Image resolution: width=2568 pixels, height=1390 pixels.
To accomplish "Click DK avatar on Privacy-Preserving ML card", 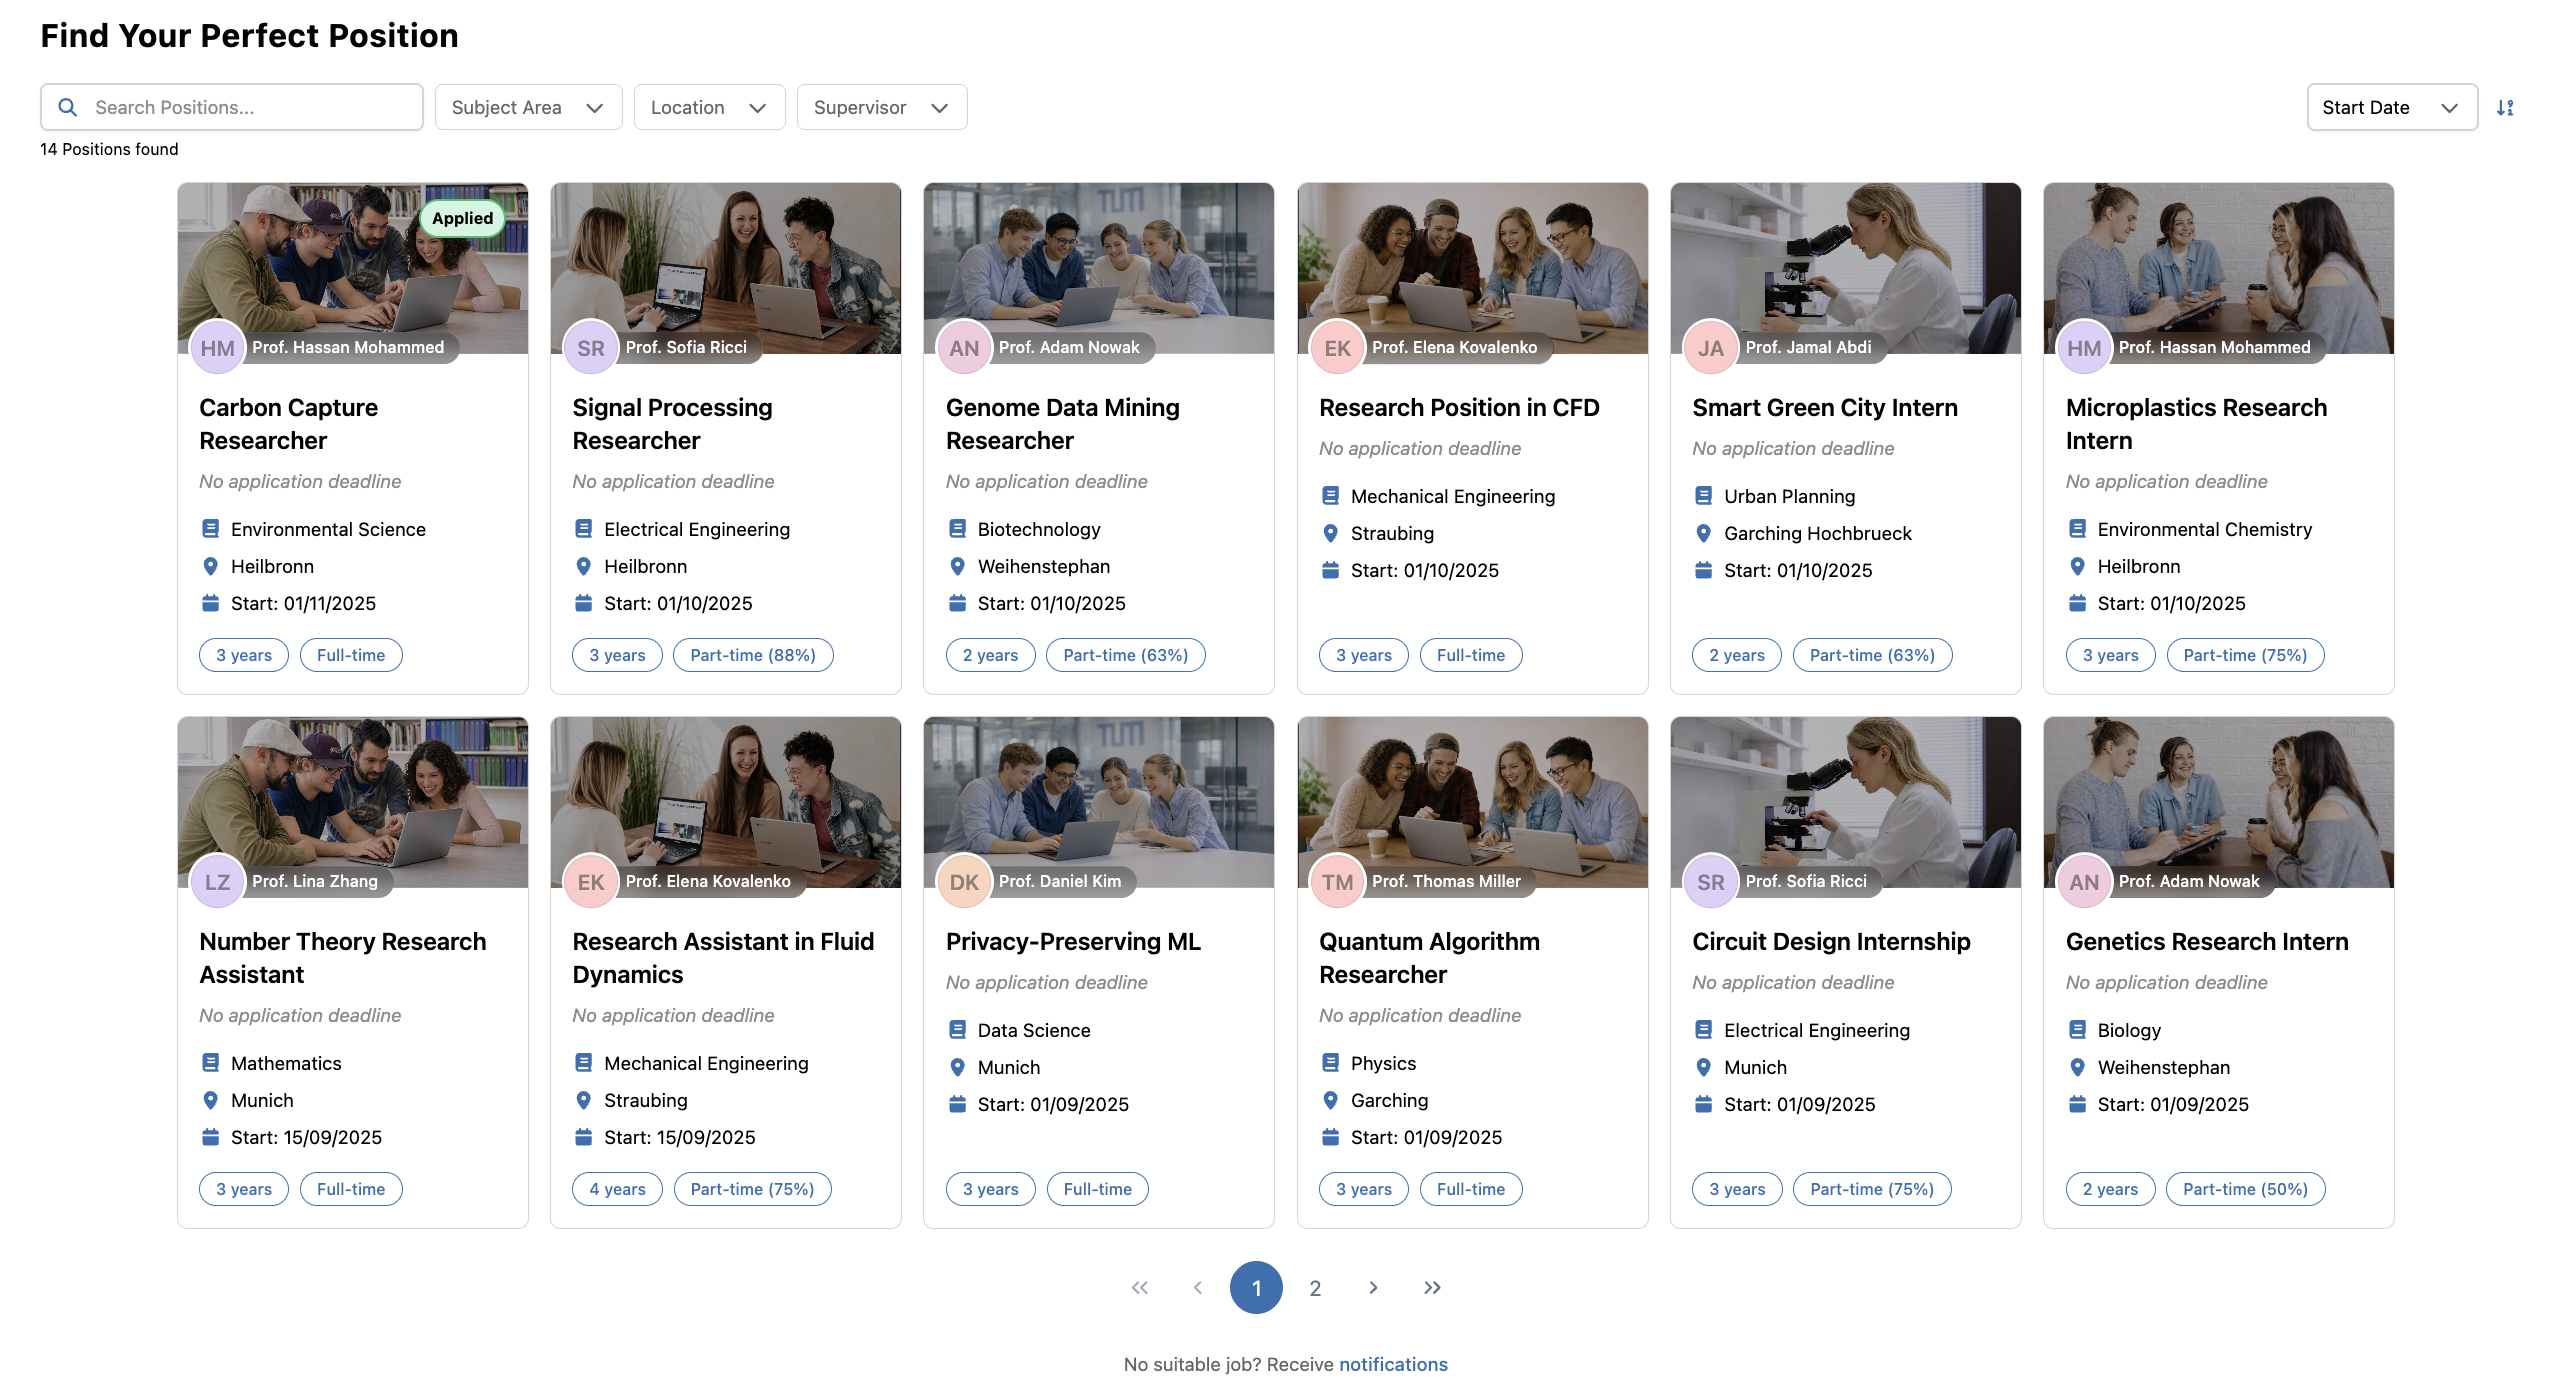I will tap(964, 882).
